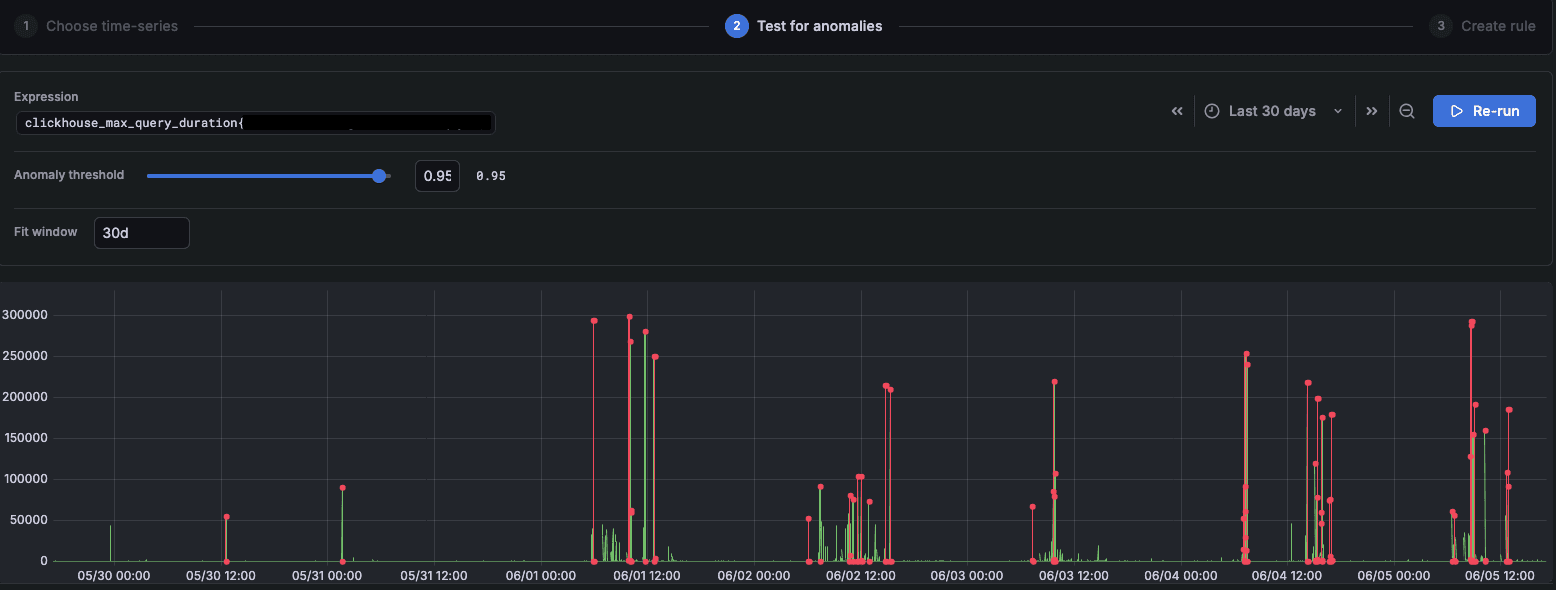Screen dimensions: 1556x590
Task: Click the Fit window label
Action: point(45,232)
